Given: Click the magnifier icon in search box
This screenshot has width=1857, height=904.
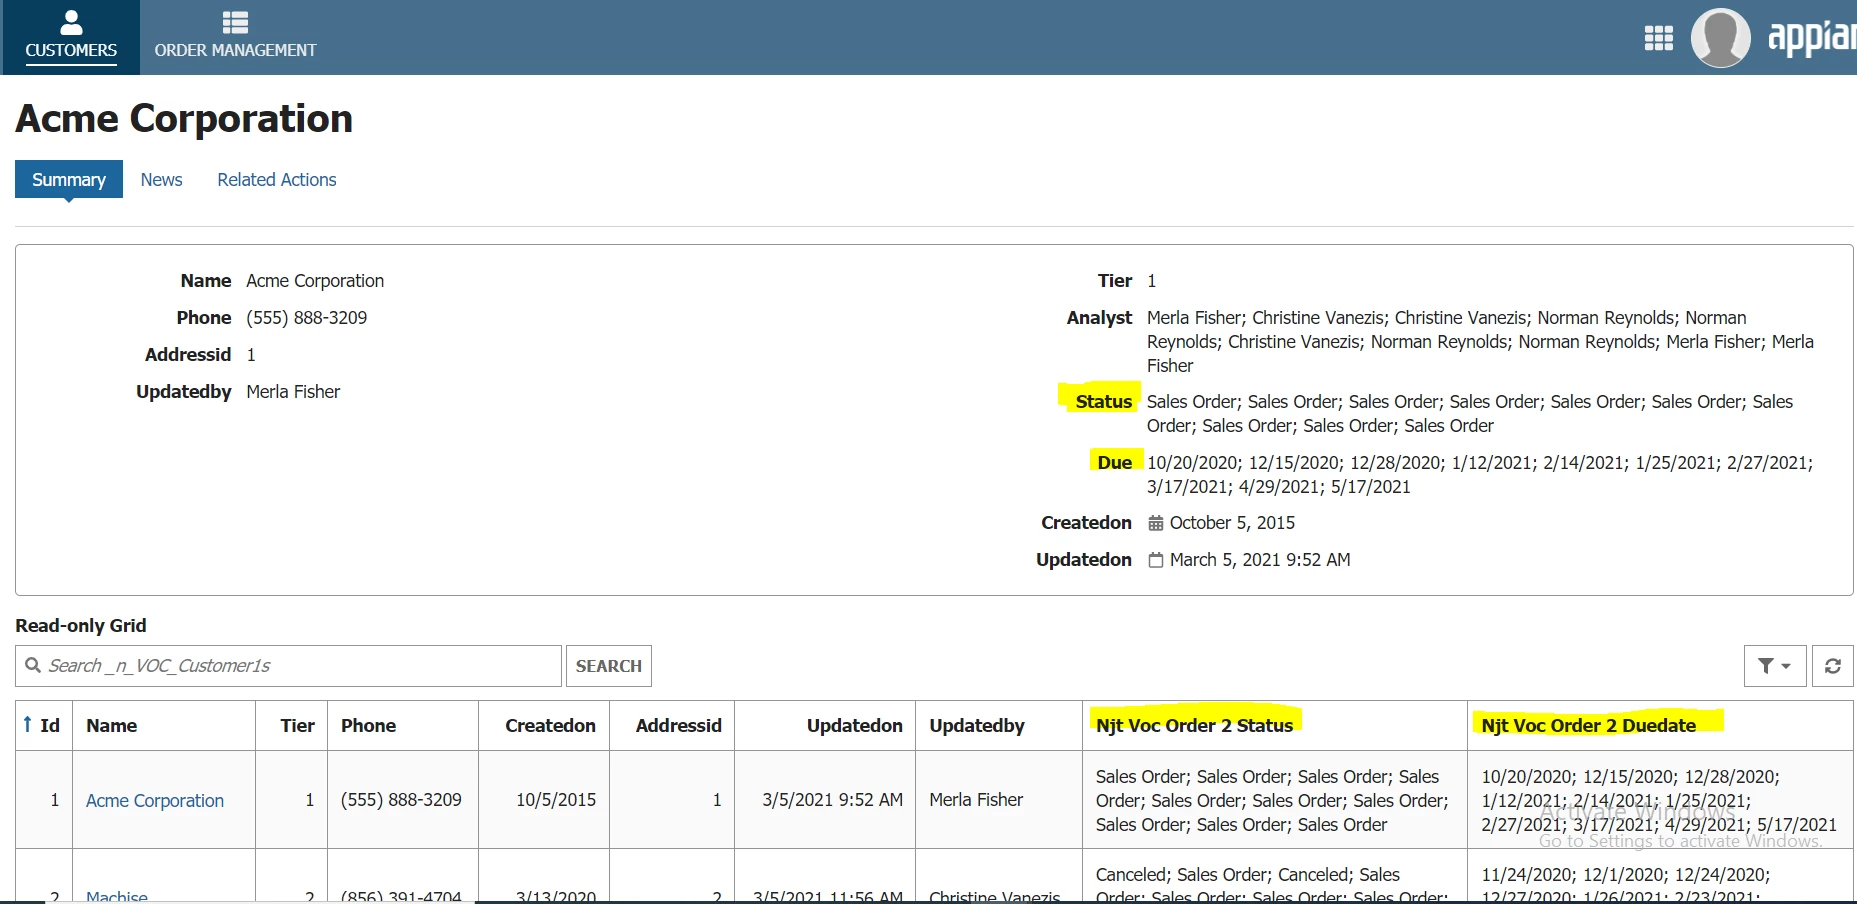Looking at the screenshot, I should [33, 665].
